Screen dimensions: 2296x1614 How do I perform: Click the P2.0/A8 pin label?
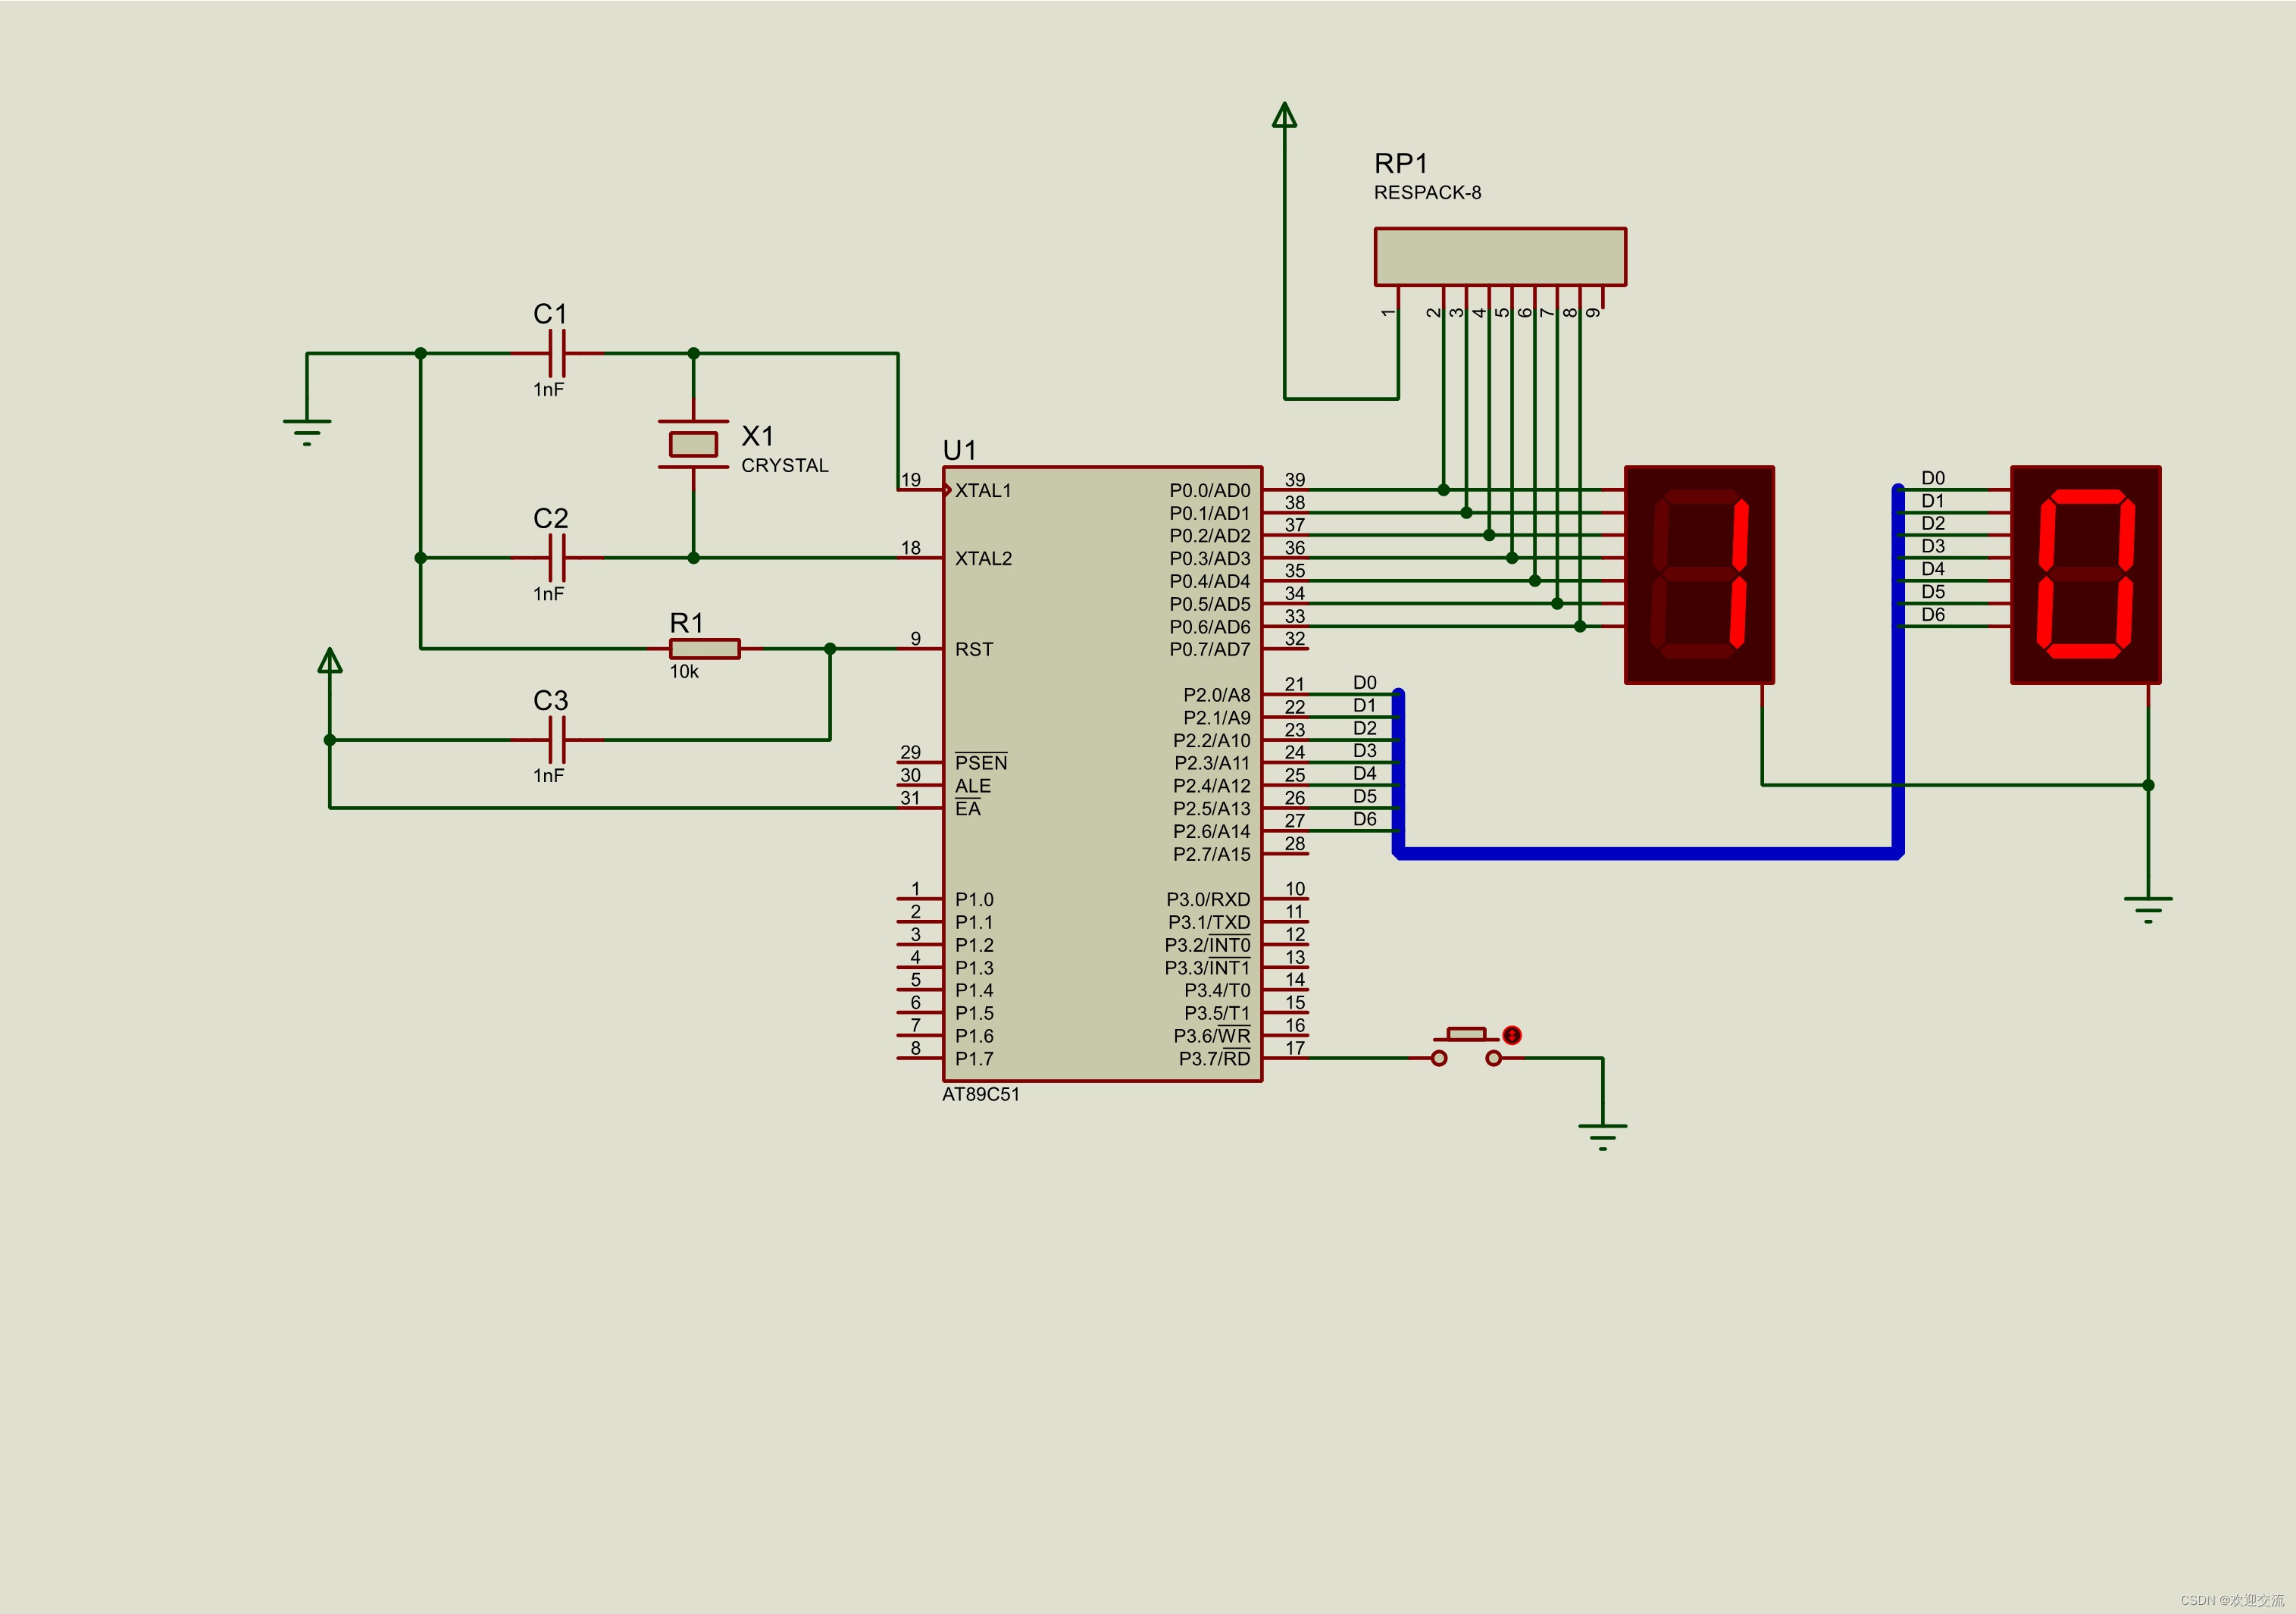pyautogui.click(x=1217, y=694)
